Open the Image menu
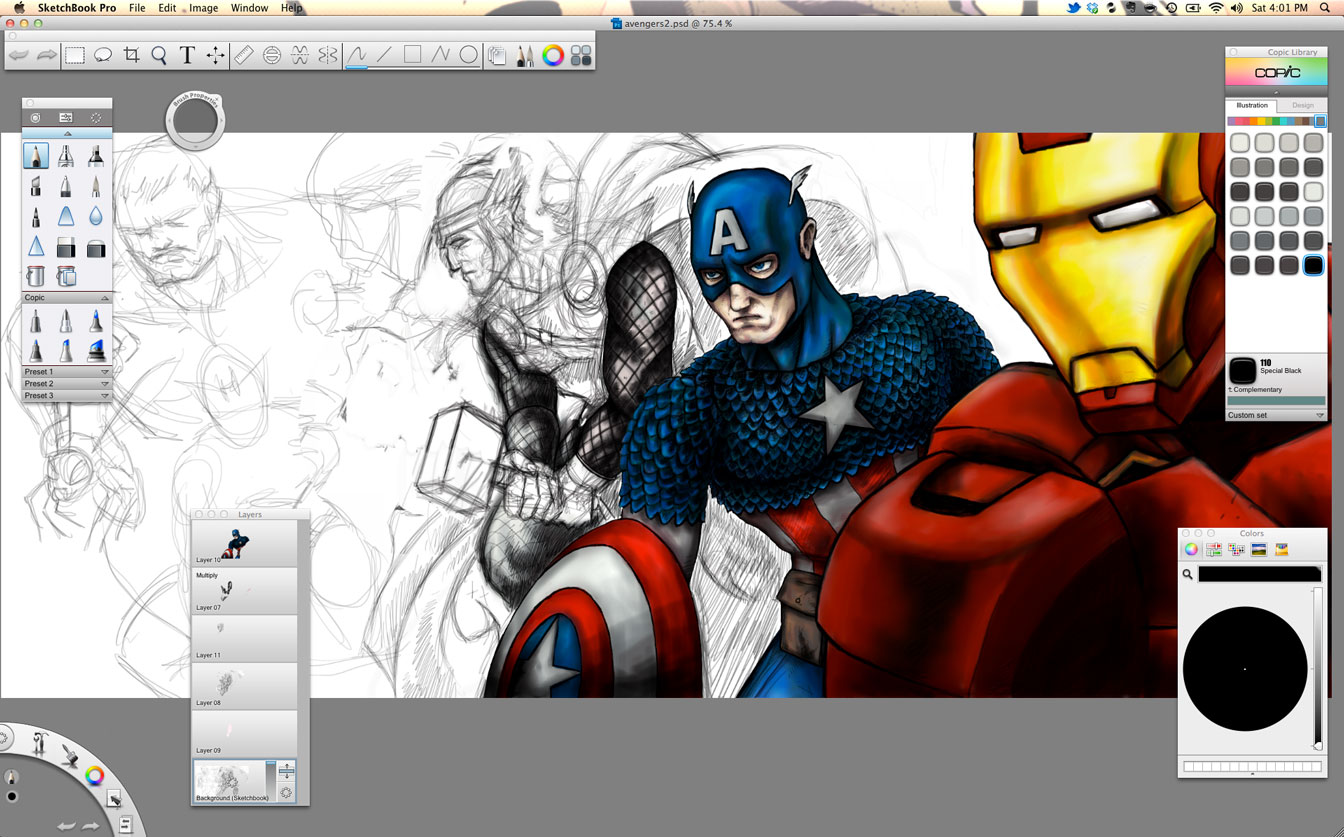This screenshot has height=837, width=1344. (x=203, y=8)
